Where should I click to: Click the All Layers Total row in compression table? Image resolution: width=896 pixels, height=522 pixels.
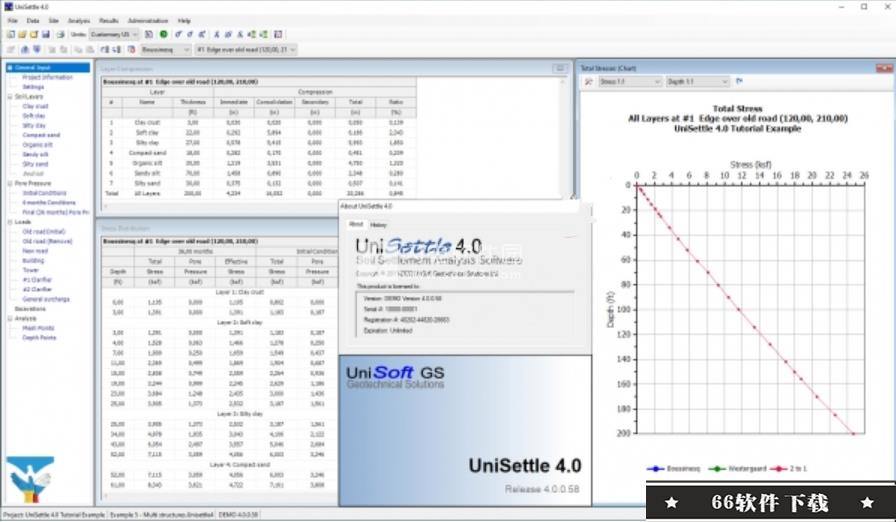259,194
